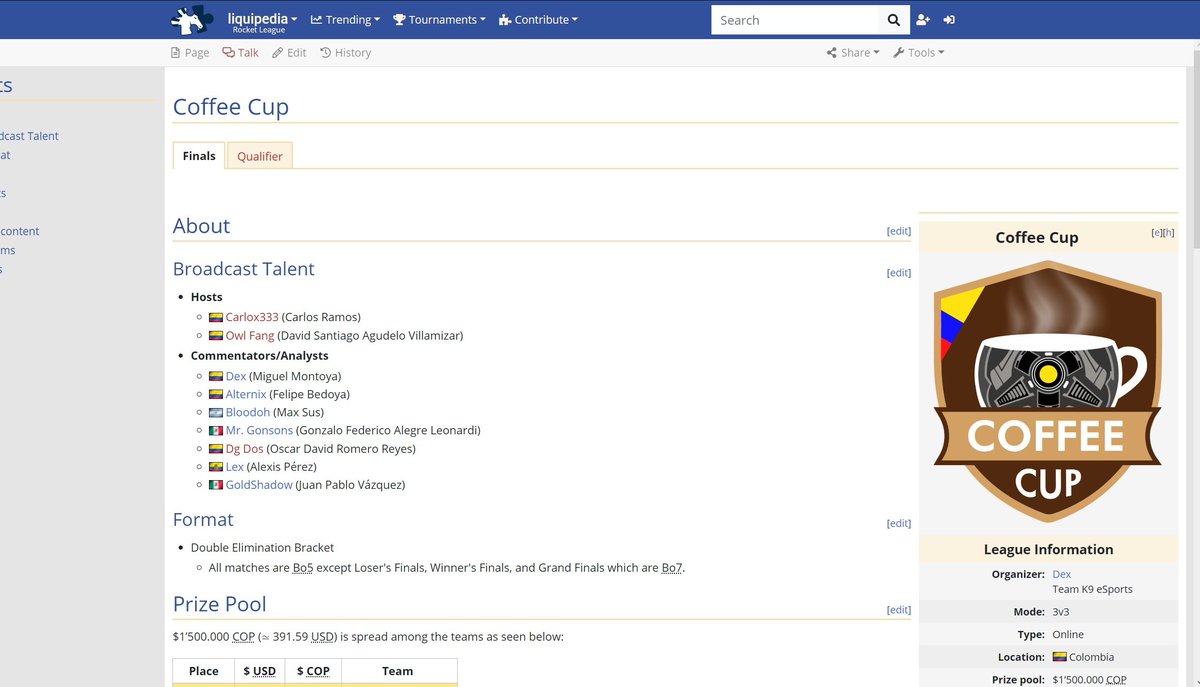Click the infobox [e] edit link
This screenshot has width=1200, height=687.
coord(1157,232)
